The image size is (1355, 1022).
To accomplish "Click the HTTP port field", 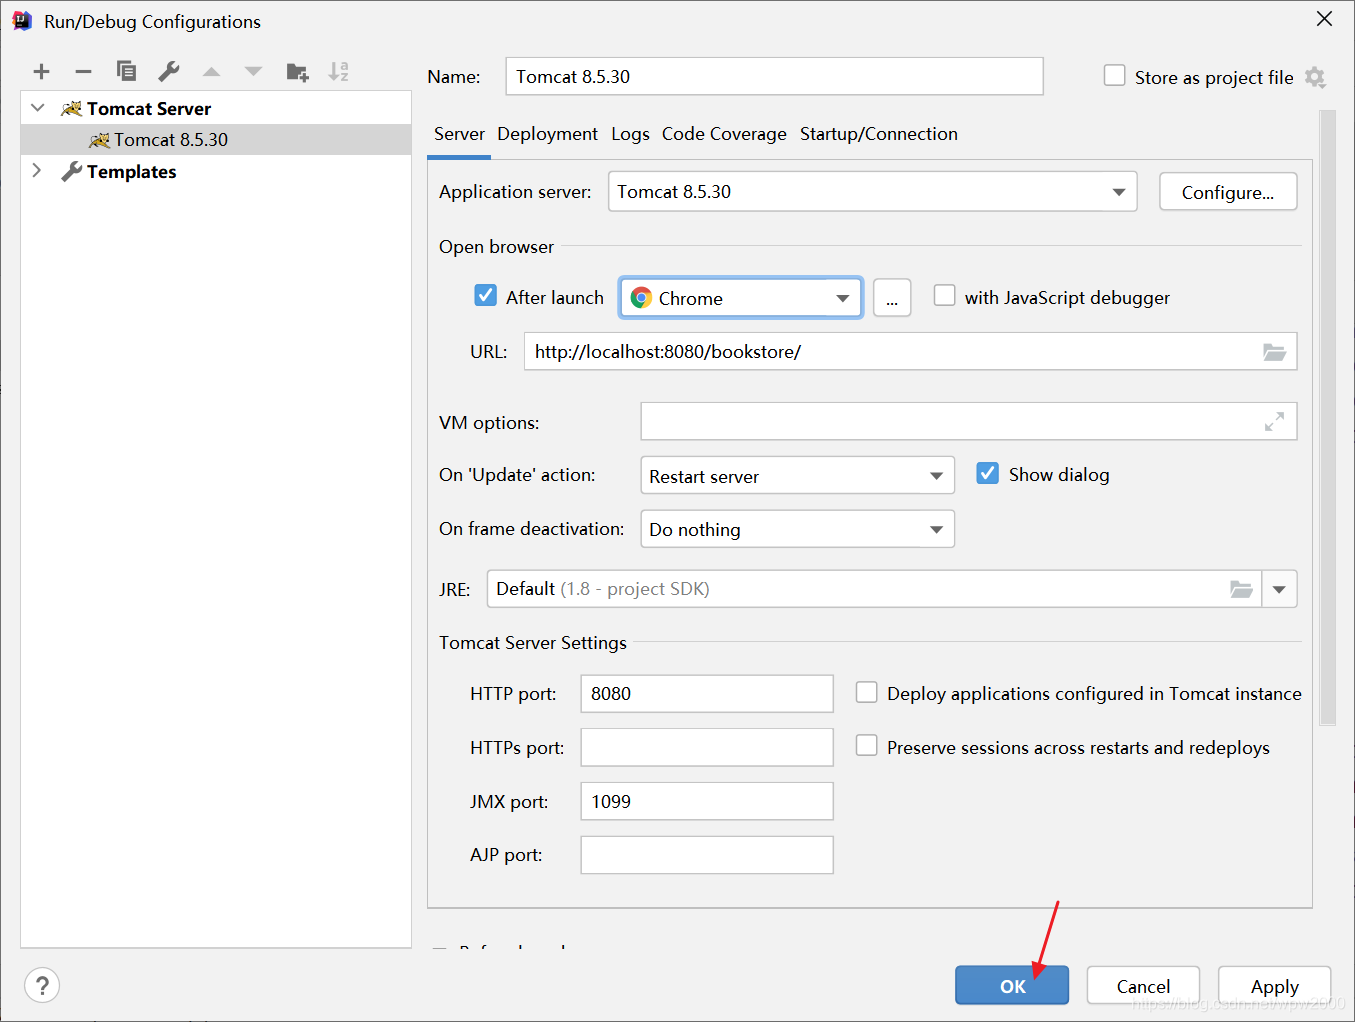I will point(707,694).
